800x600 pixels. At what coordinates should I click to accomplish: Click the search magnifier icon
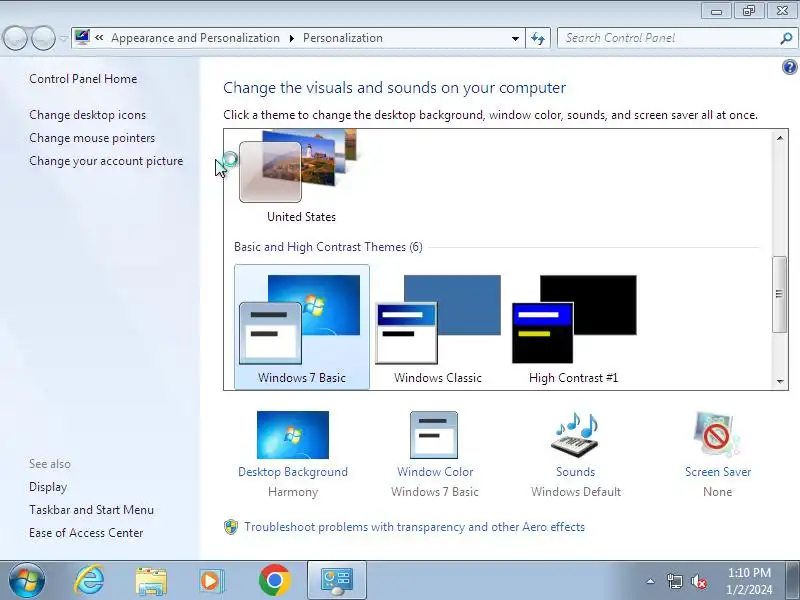(786, 38)
